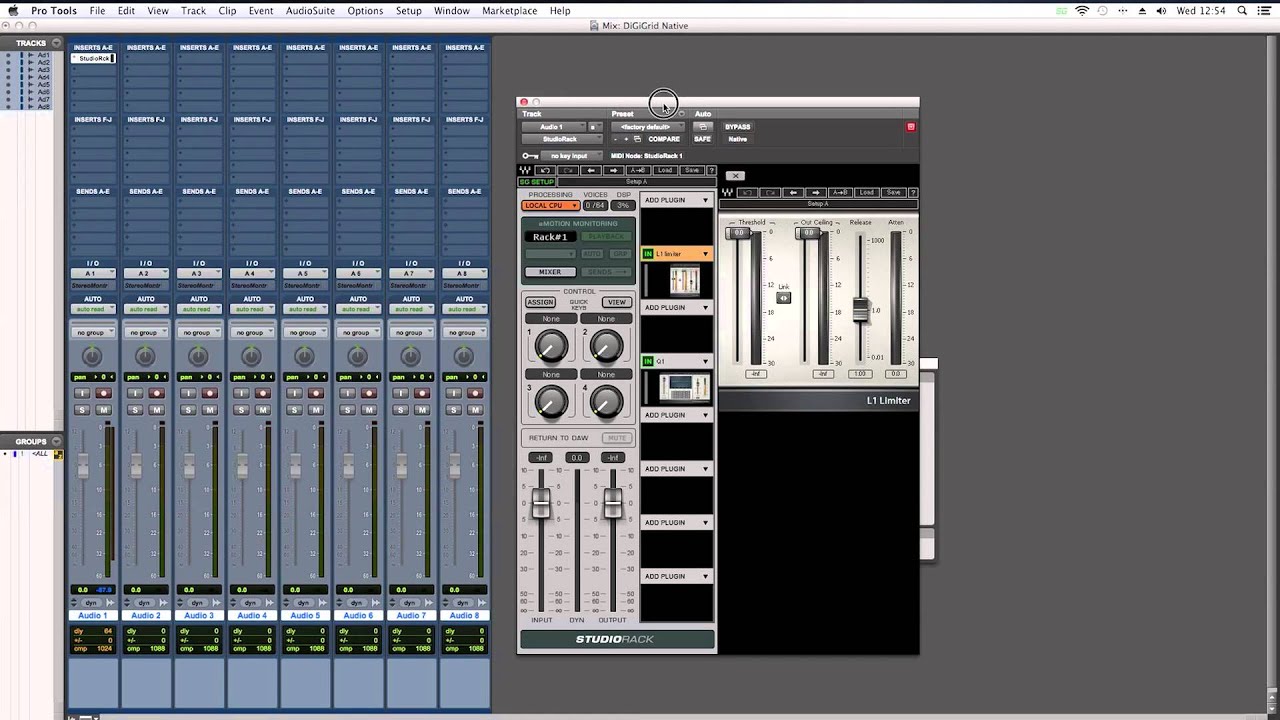Screen dimensions: 1280x720
Task: Click the L1 Limiter Release slider handle
Action: click(x=860, y=310)
